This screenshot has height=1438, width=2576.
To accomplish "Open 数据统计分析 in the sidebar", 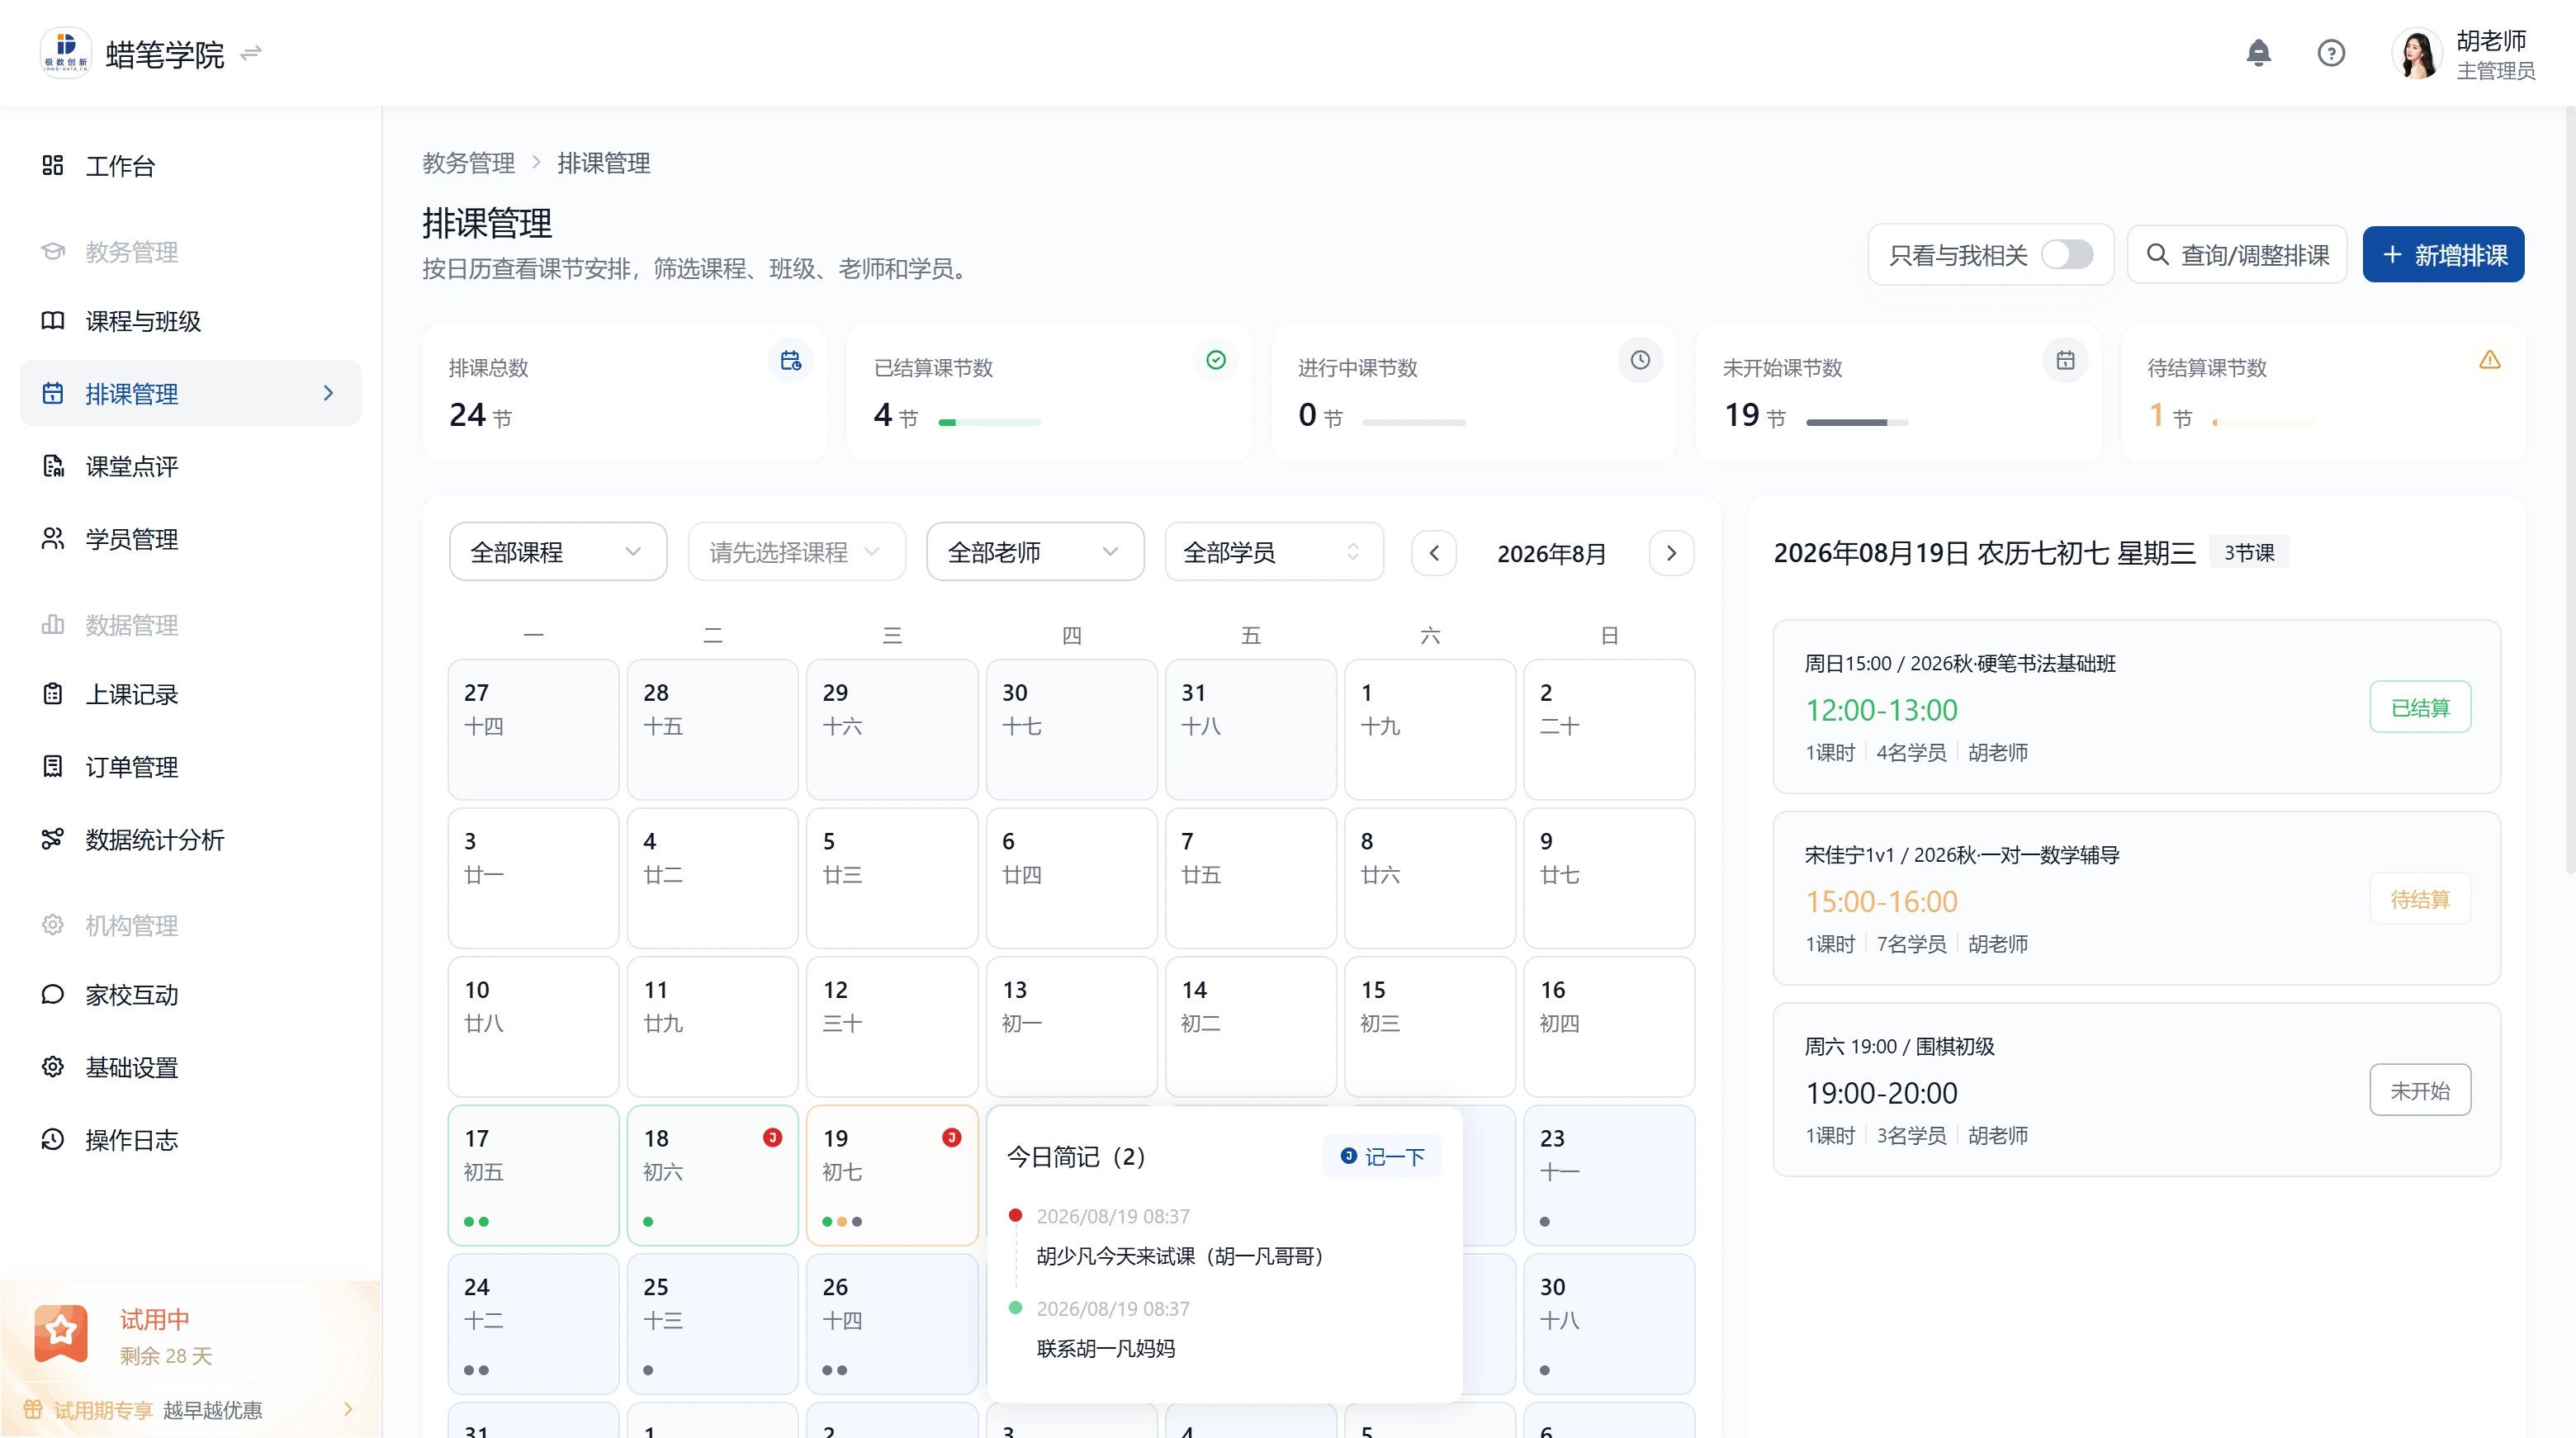I will 190,840.
